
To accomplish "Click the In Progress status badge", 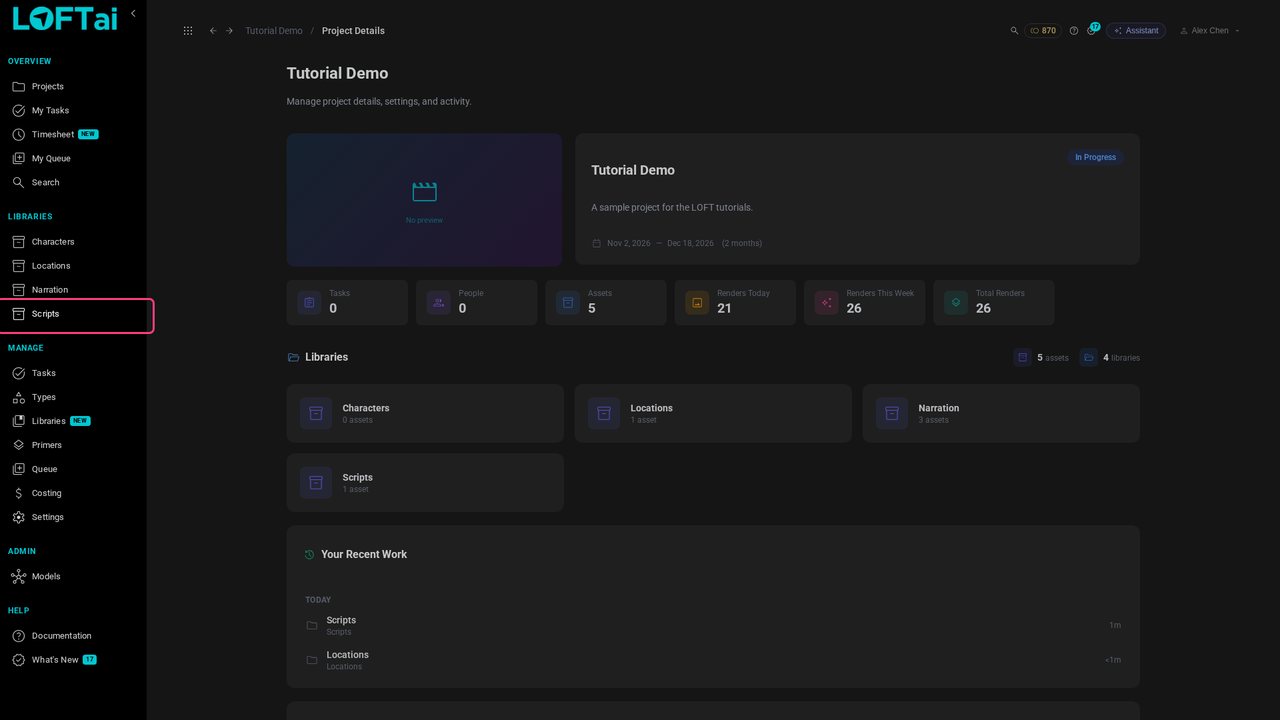I will pyautogui.click(x=1095, y=157).
